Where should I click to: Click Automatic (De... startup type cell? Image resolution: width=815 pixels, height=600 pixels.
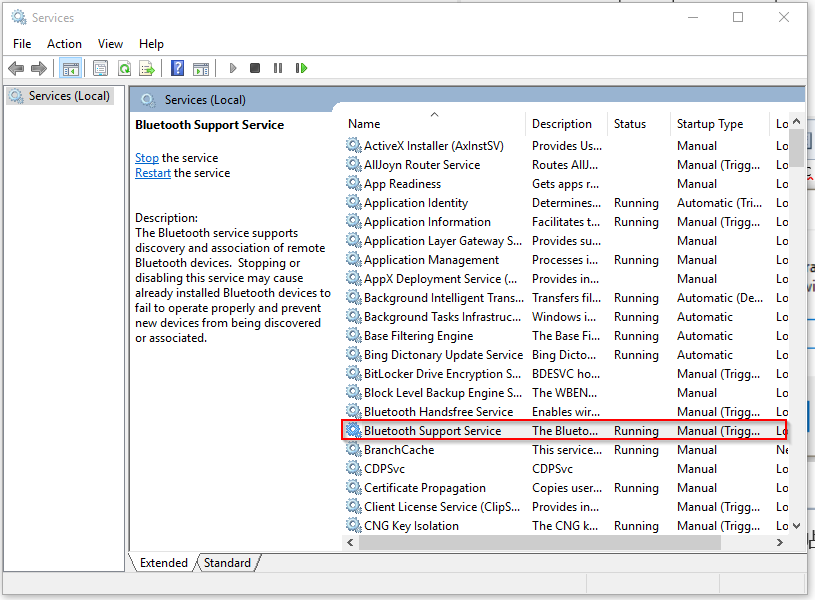point(720,297)
